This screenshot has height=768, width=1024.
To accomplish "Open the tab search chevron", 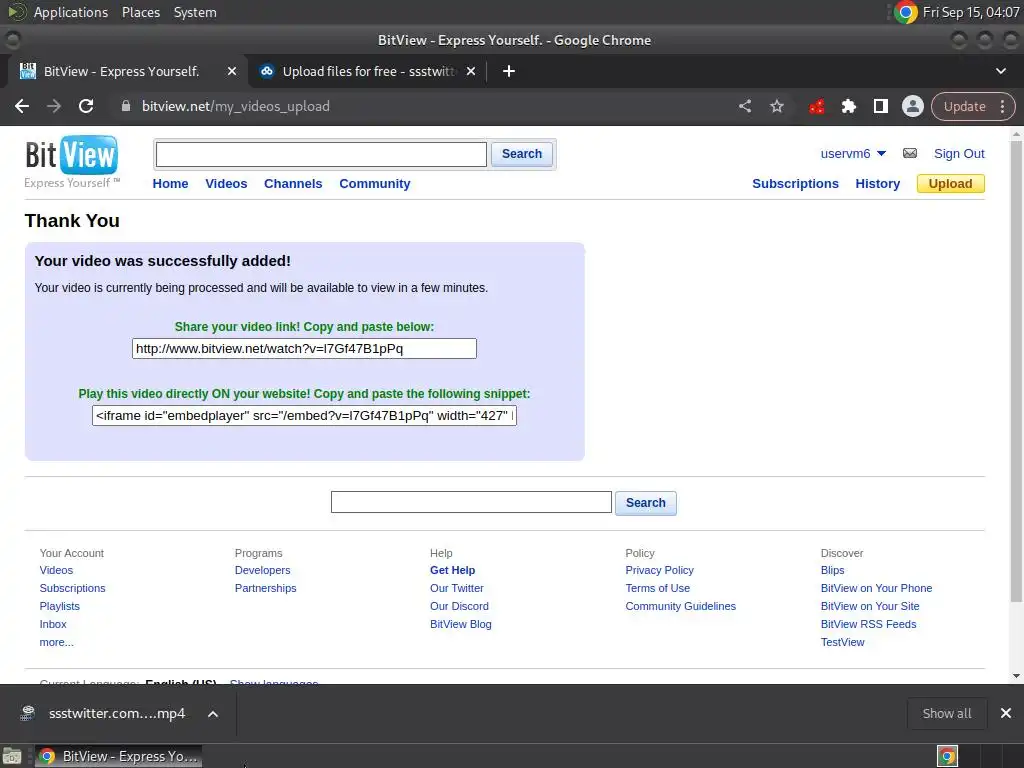I will [x=1000, y=71].
